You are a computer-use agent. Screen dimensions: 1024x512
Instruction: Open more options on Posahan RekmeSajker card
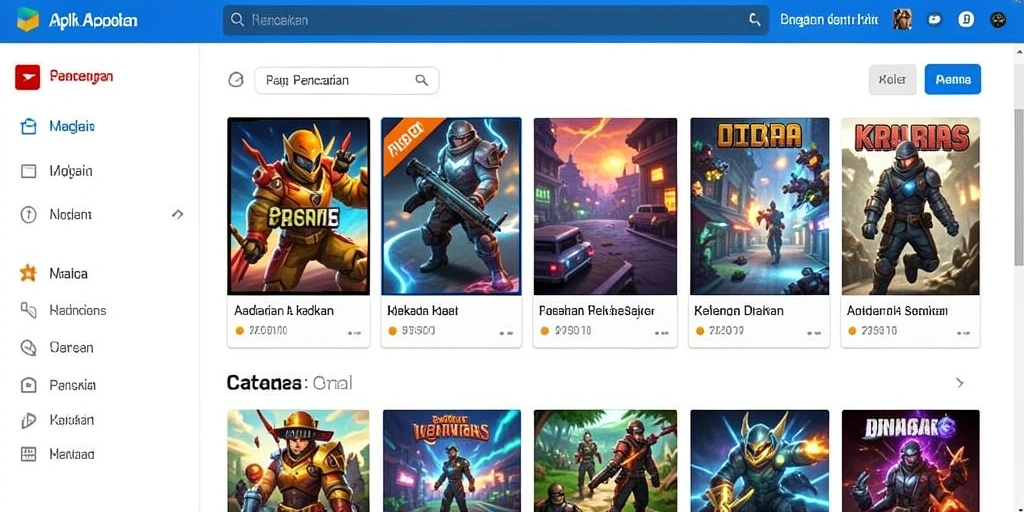(x=662, y=332)
